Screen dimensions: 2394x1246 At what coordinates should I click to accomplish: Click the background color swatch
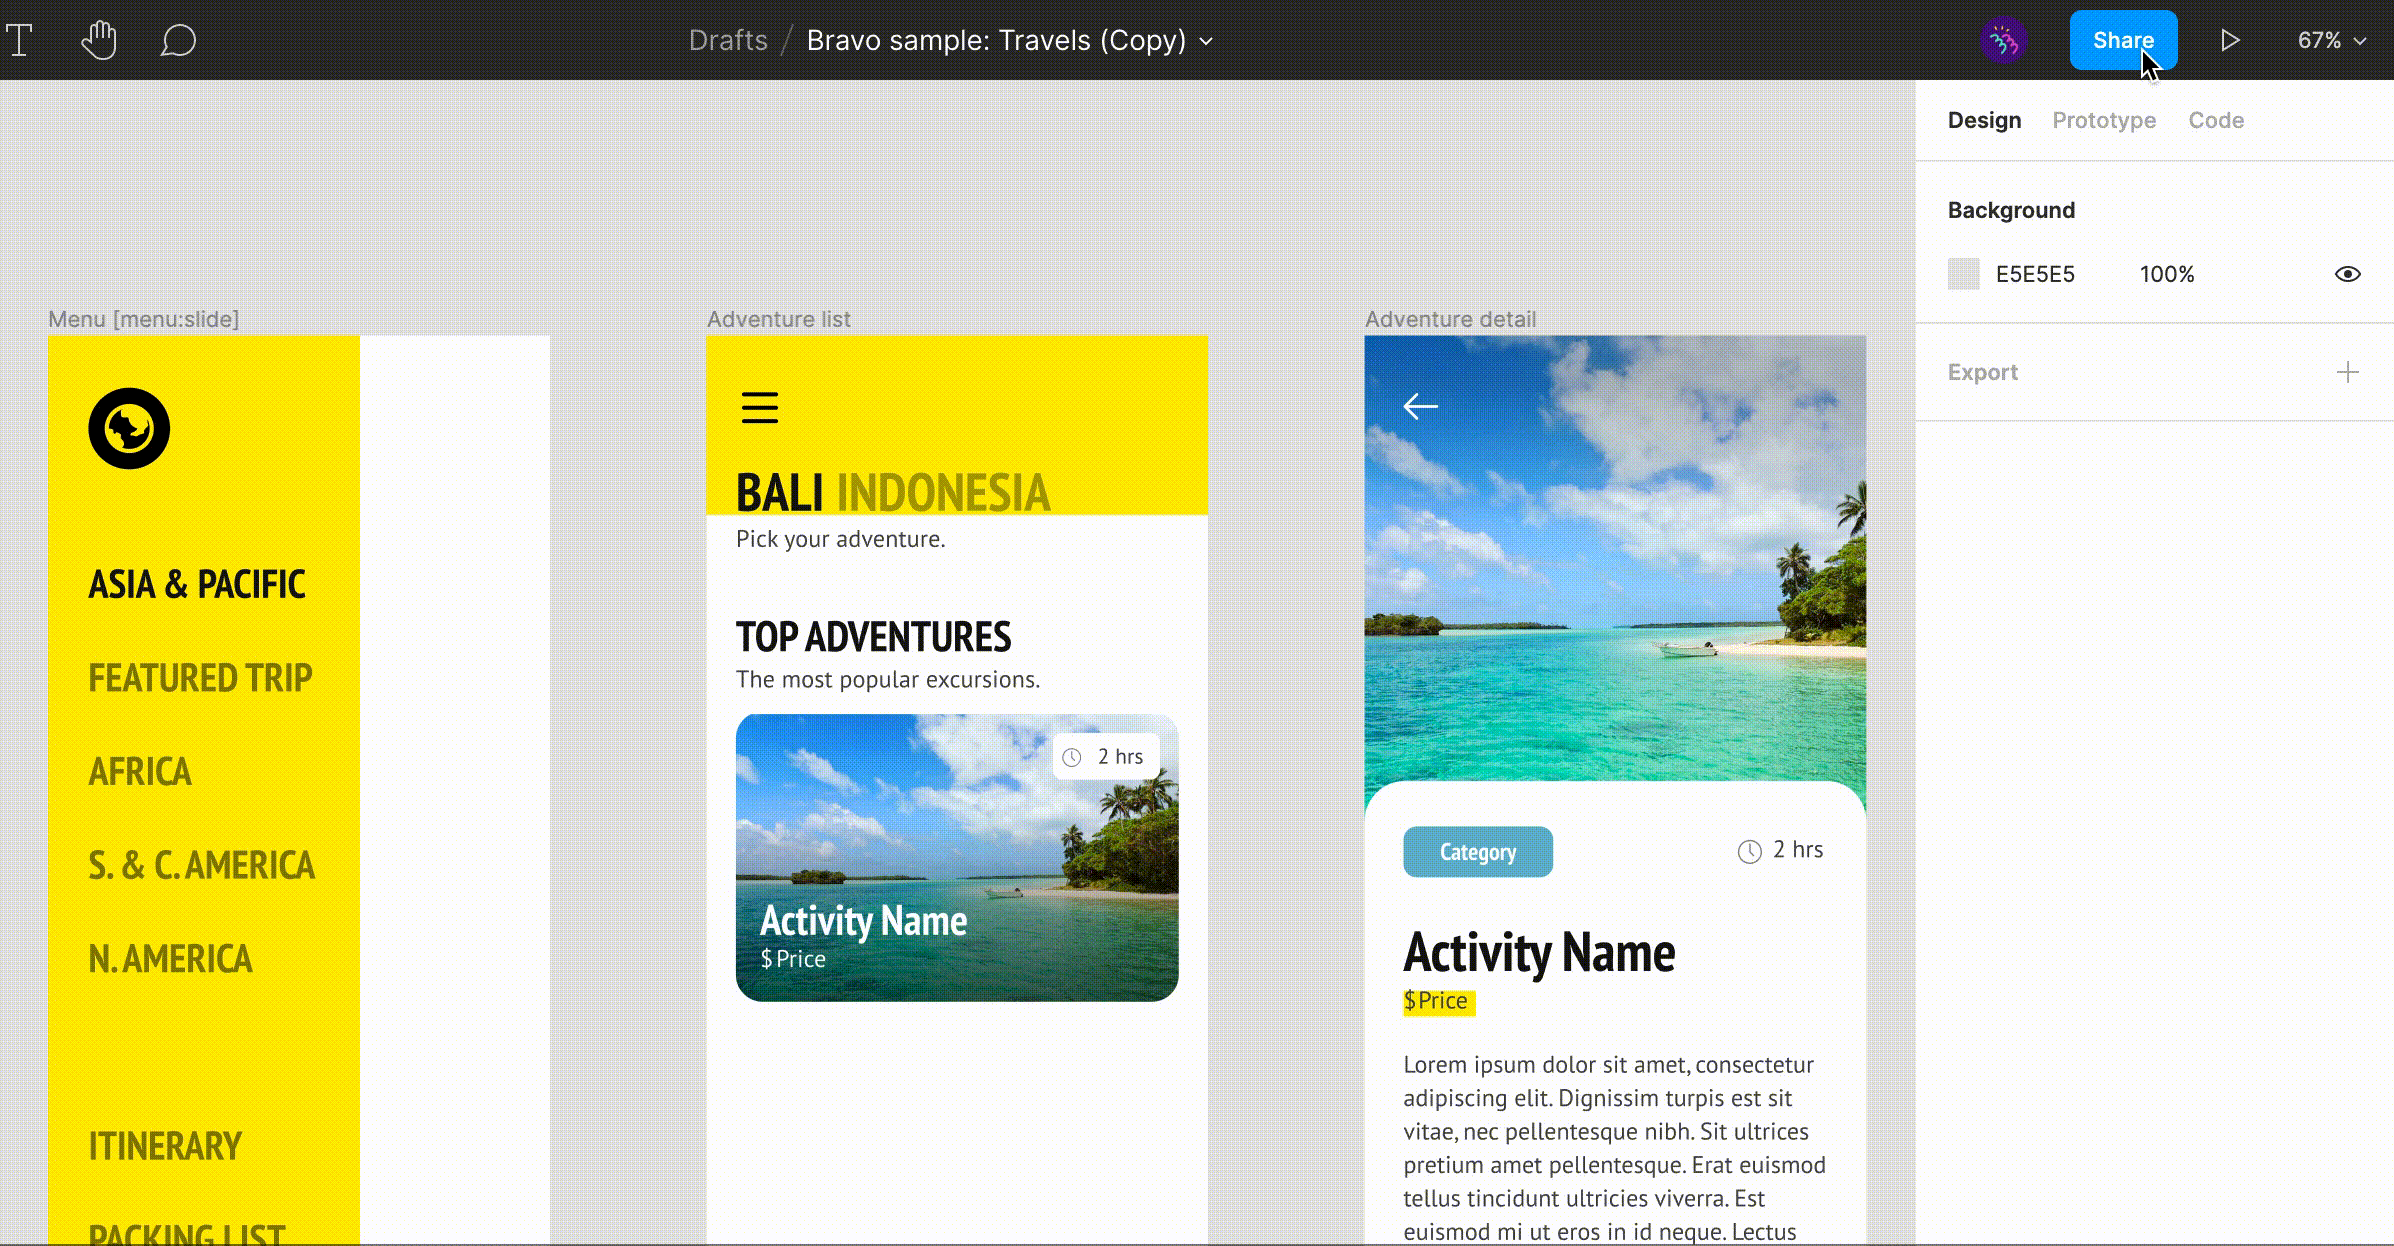[1963, 274]
